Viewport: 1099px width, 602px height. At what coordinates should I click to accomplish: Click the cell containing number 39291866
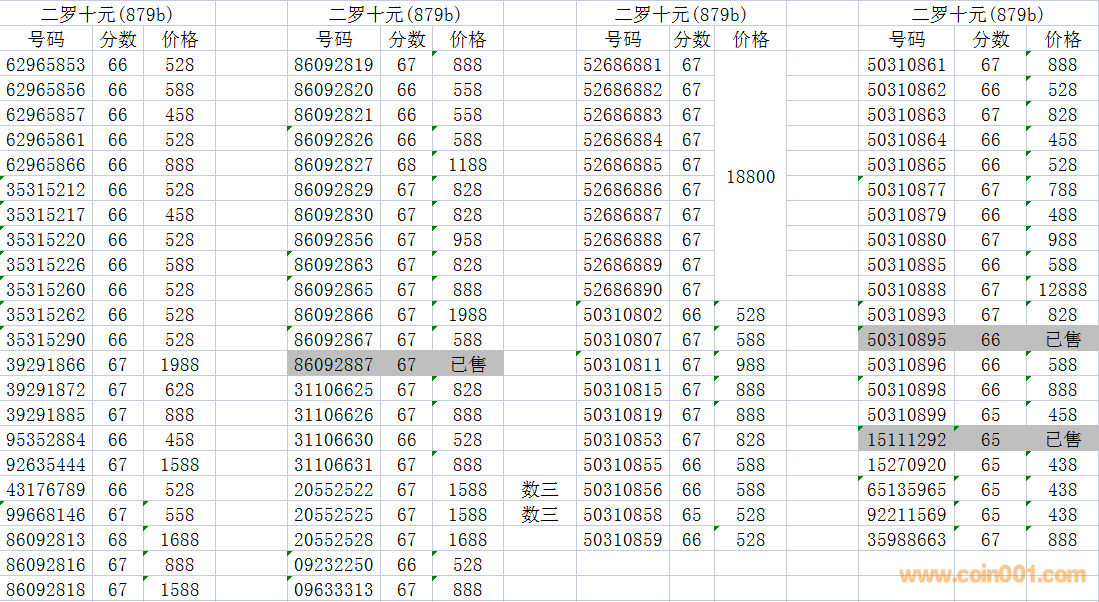(46, 364)
